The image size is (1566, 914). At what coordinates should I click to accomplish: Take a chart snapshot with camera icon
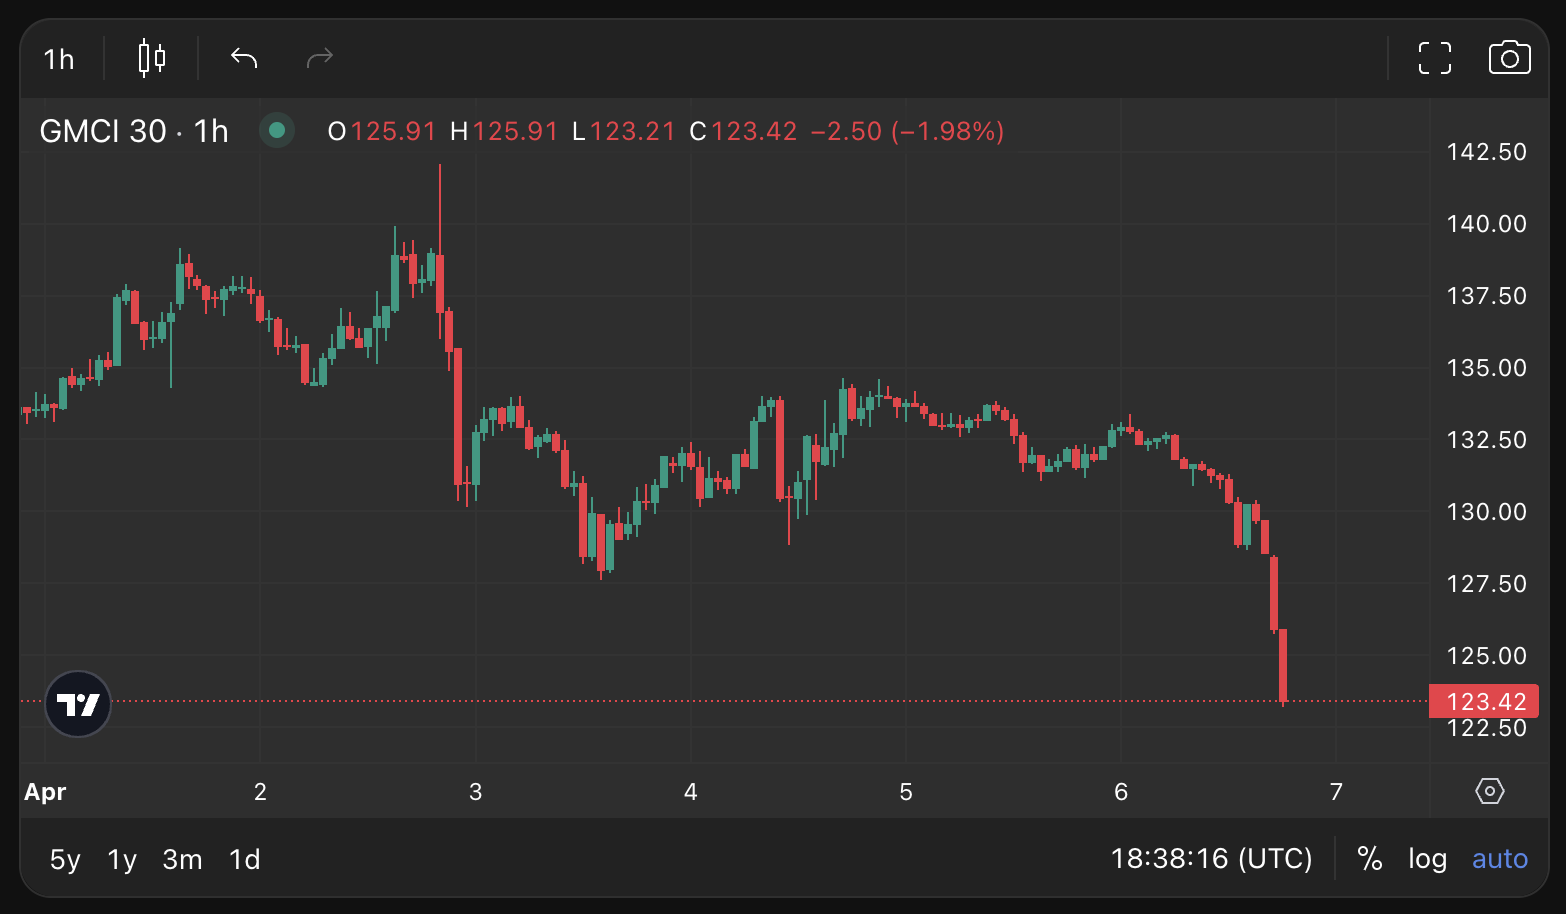click(1509, 58)
